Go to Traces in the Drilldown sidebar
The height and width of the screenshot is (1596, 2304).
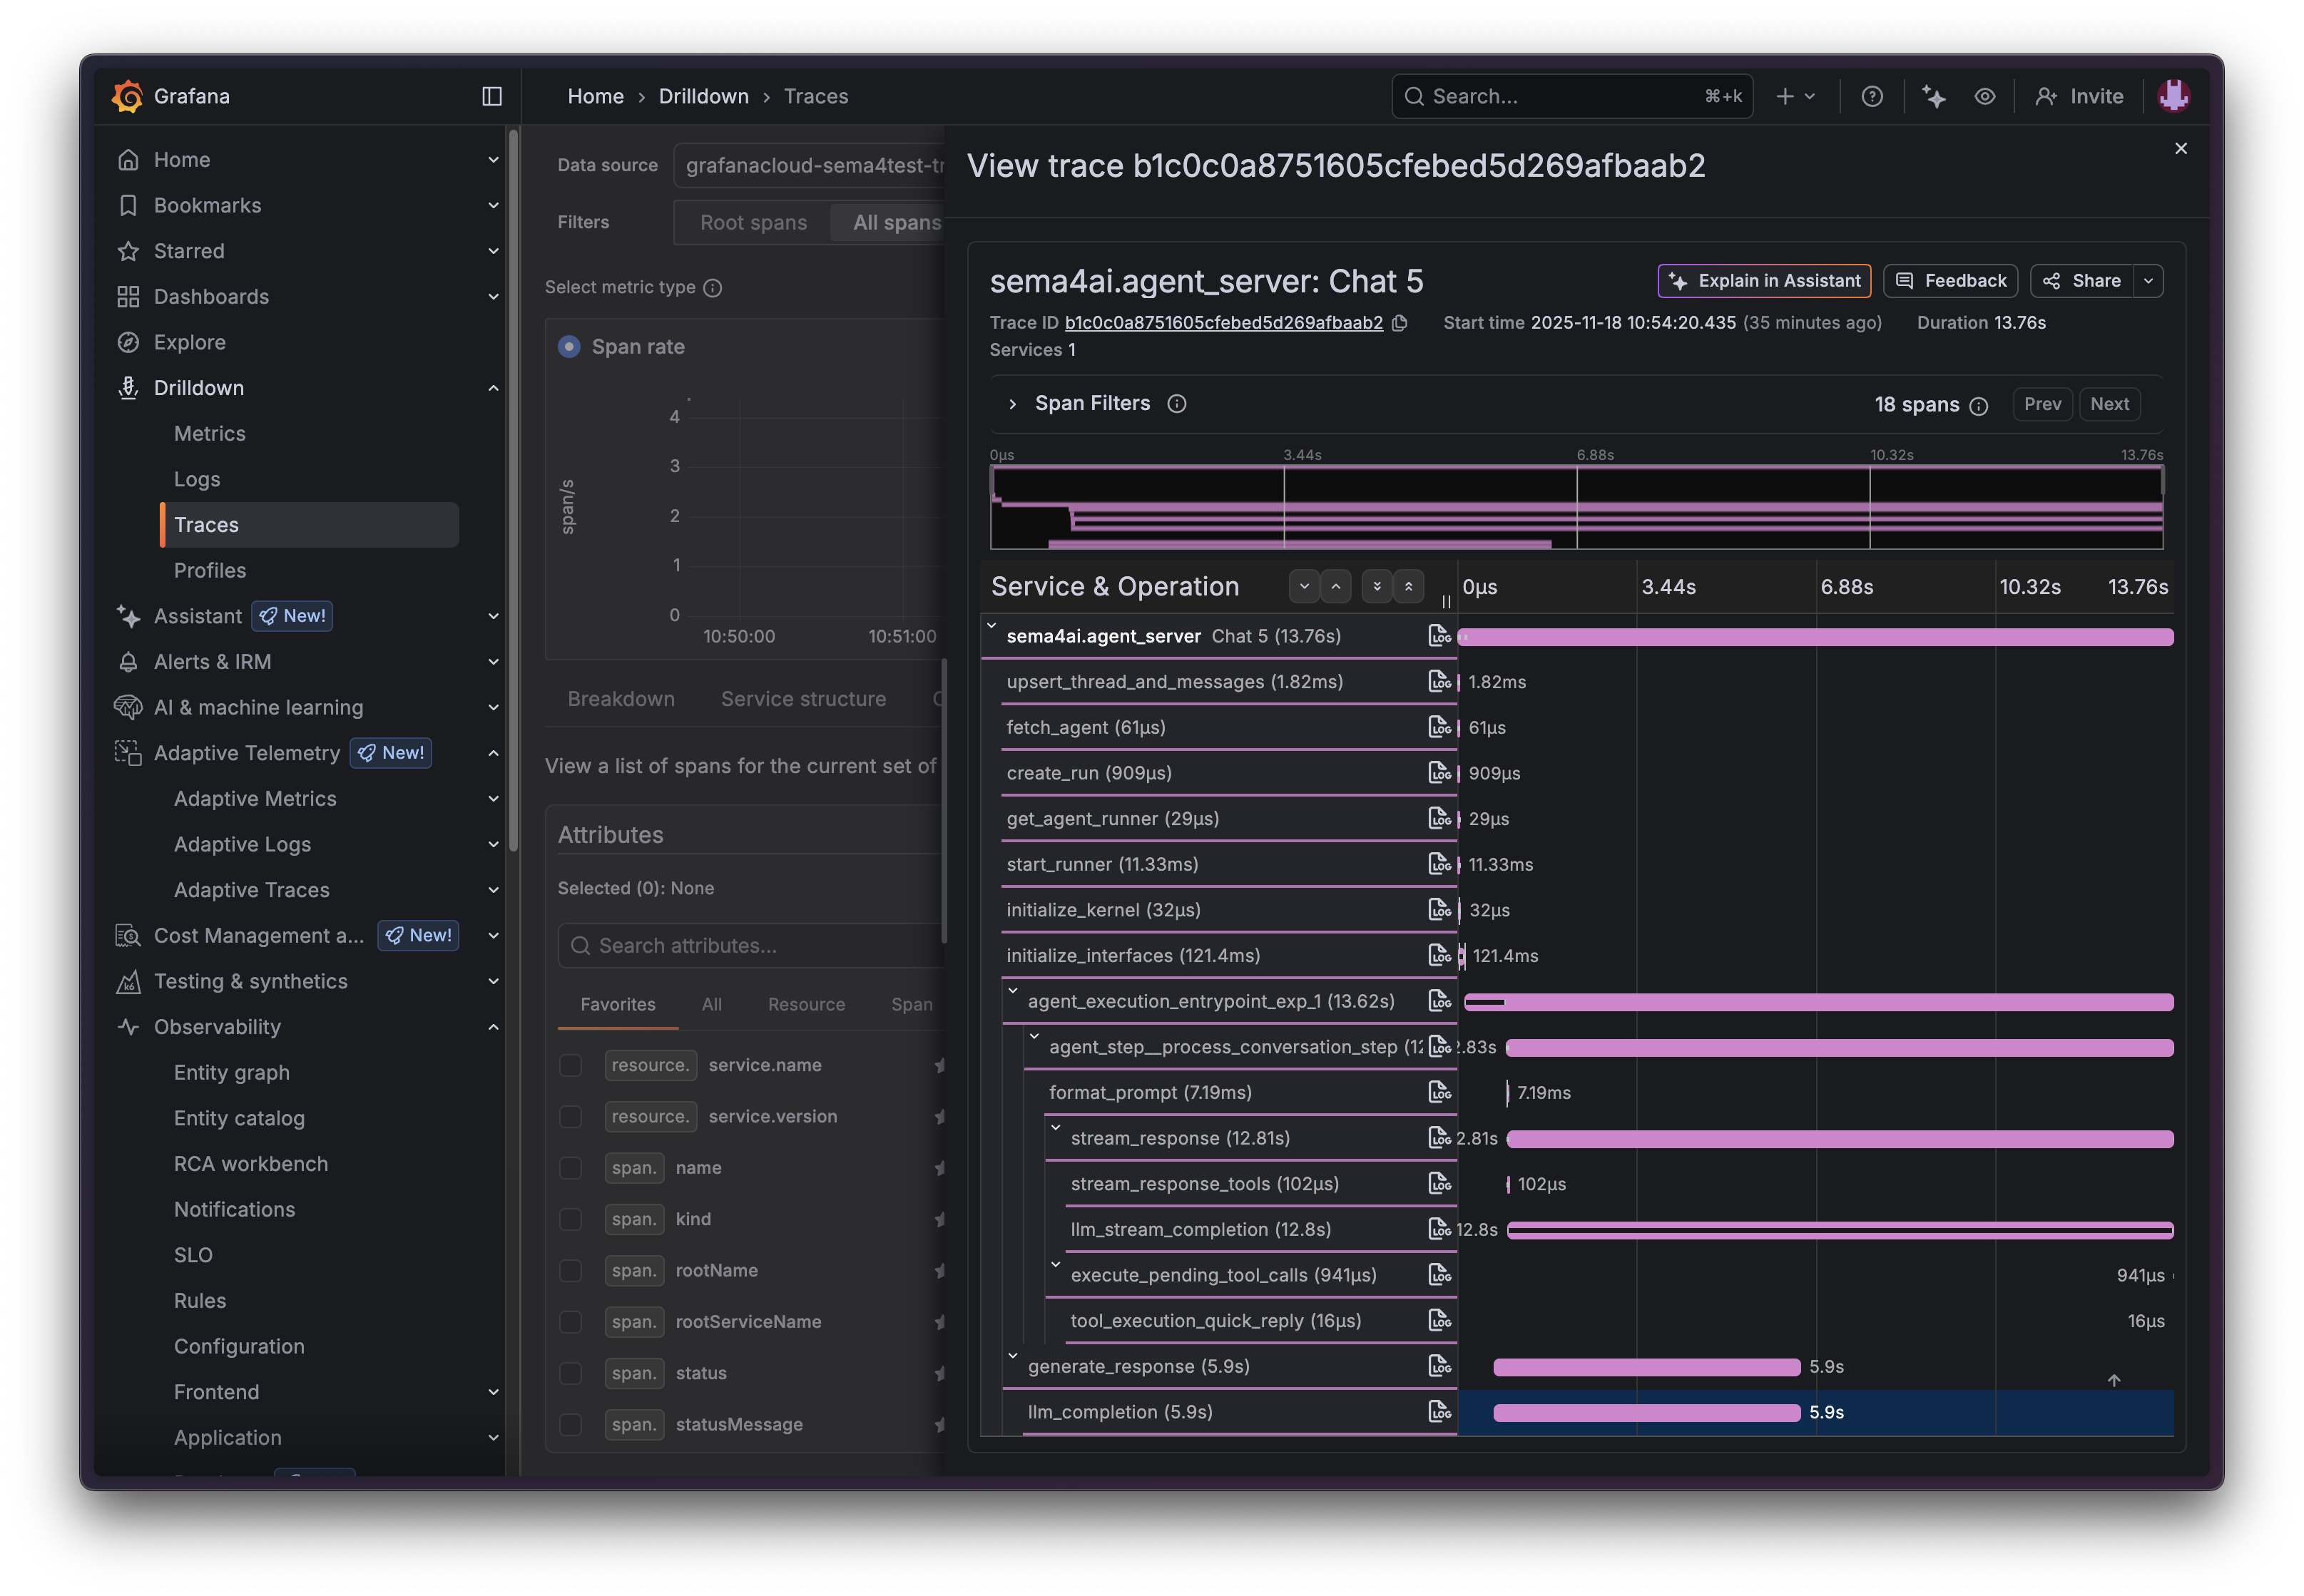(206, 524)
